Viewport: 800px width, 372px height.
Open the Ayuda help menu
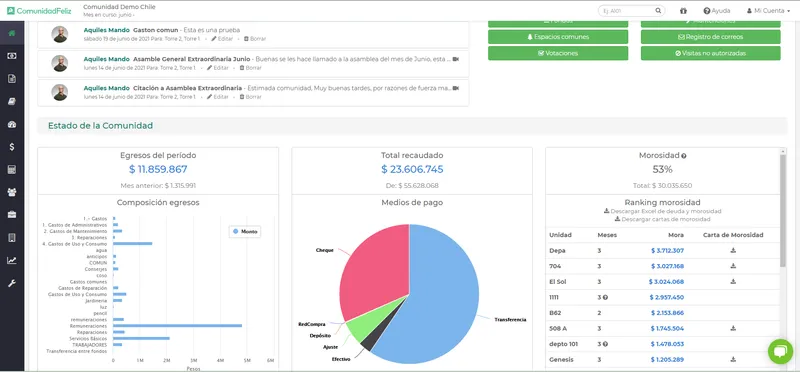pos(717,11)
